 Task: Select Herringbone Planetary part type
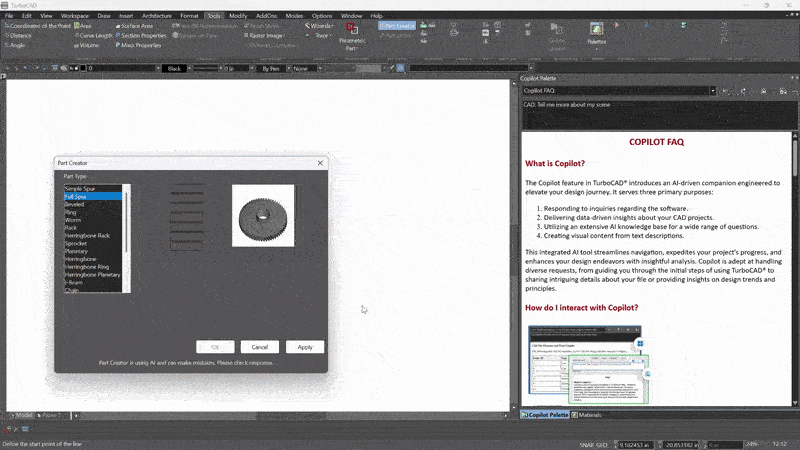coord(92,274)
